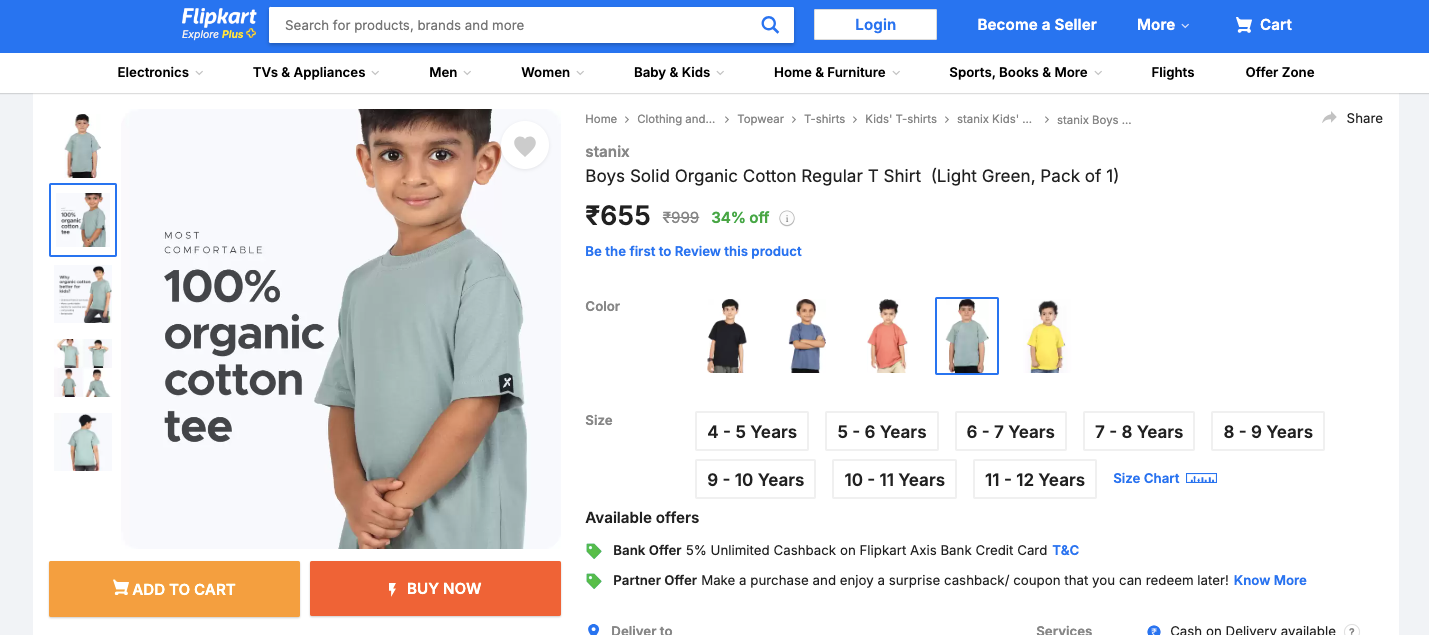Click the discount info icon
The image size is (1429, 635).
[787, 218]
